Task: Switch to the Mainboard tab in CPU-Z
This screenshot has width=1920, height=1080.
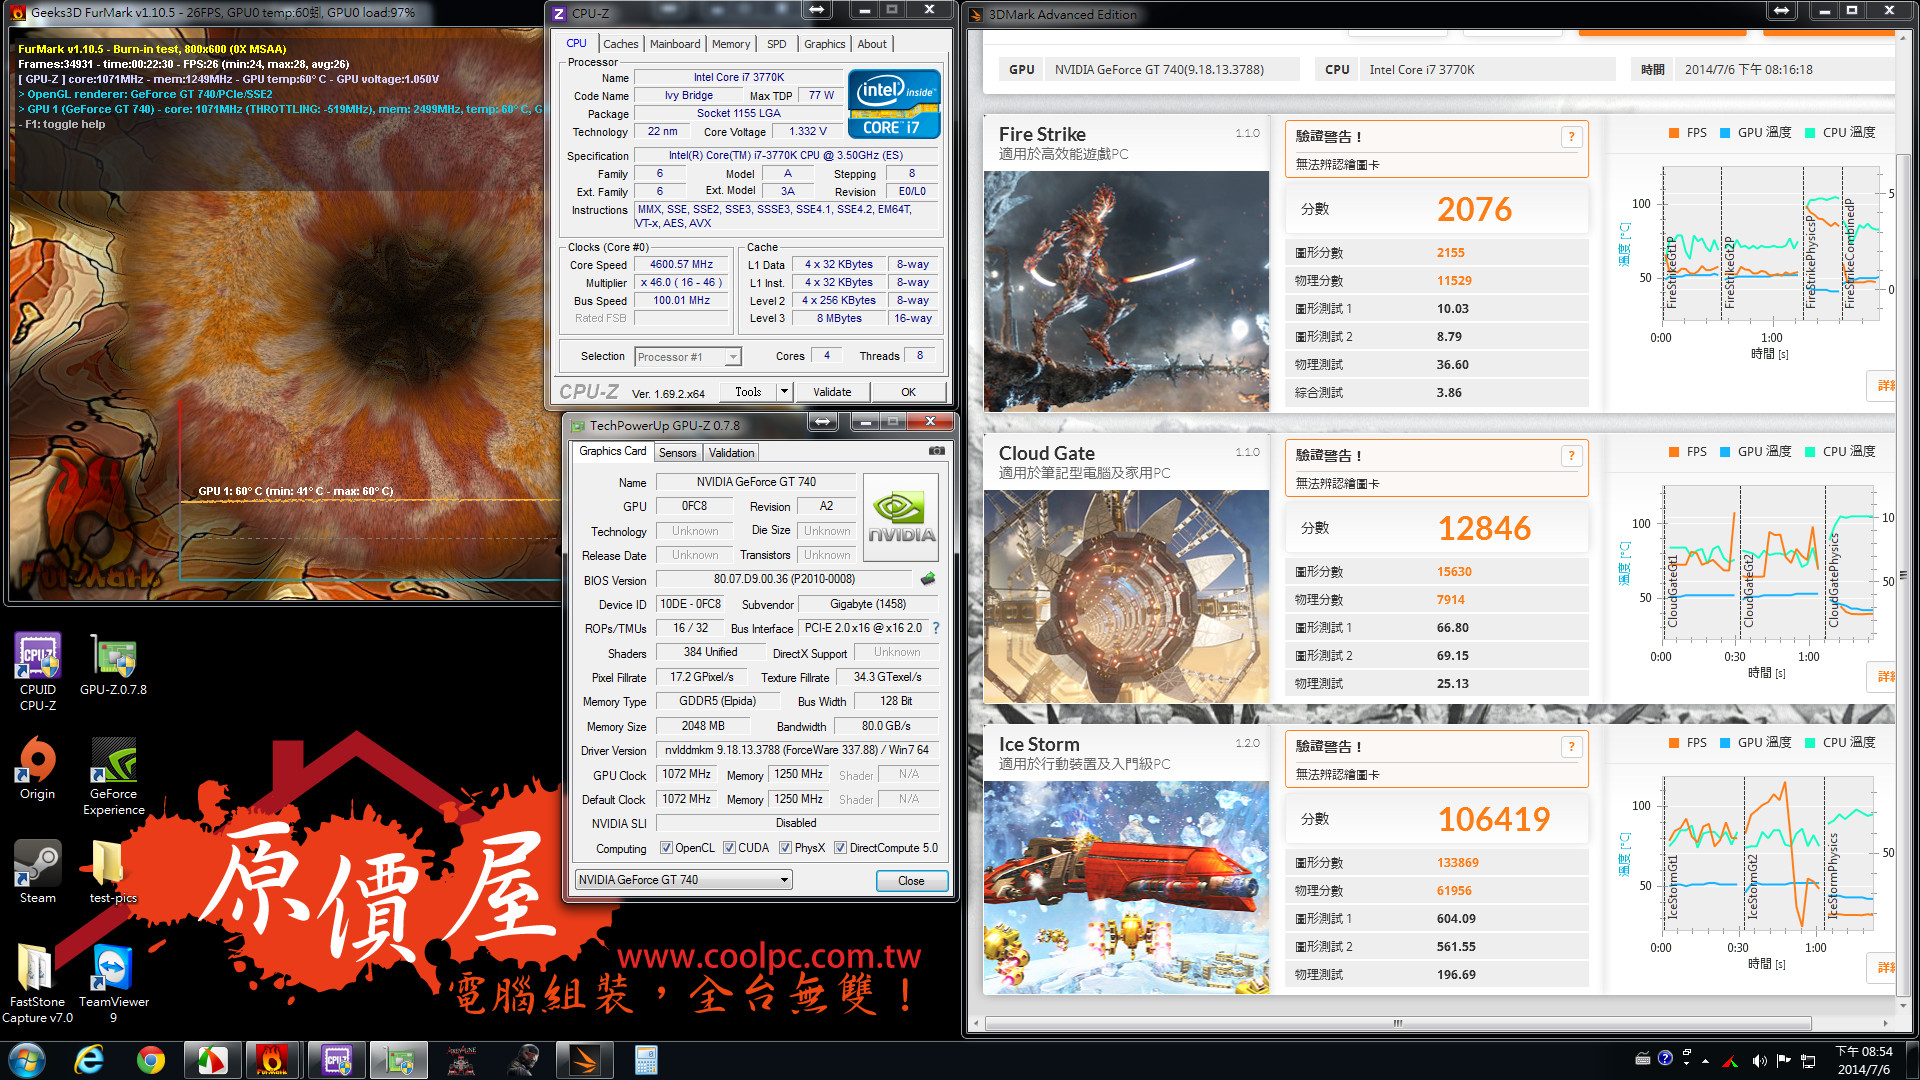Action: point(674,44)
